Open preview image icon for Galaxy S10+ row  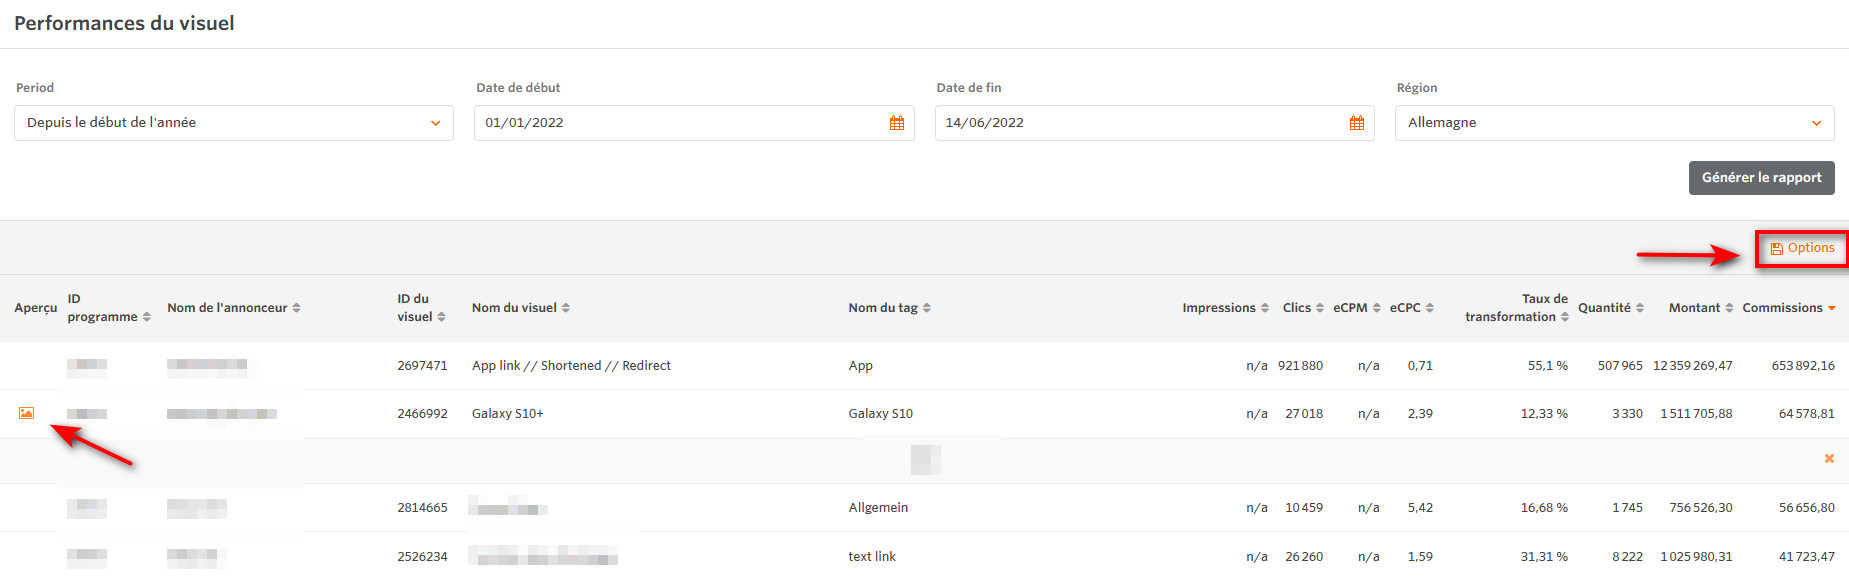[26, 413]
